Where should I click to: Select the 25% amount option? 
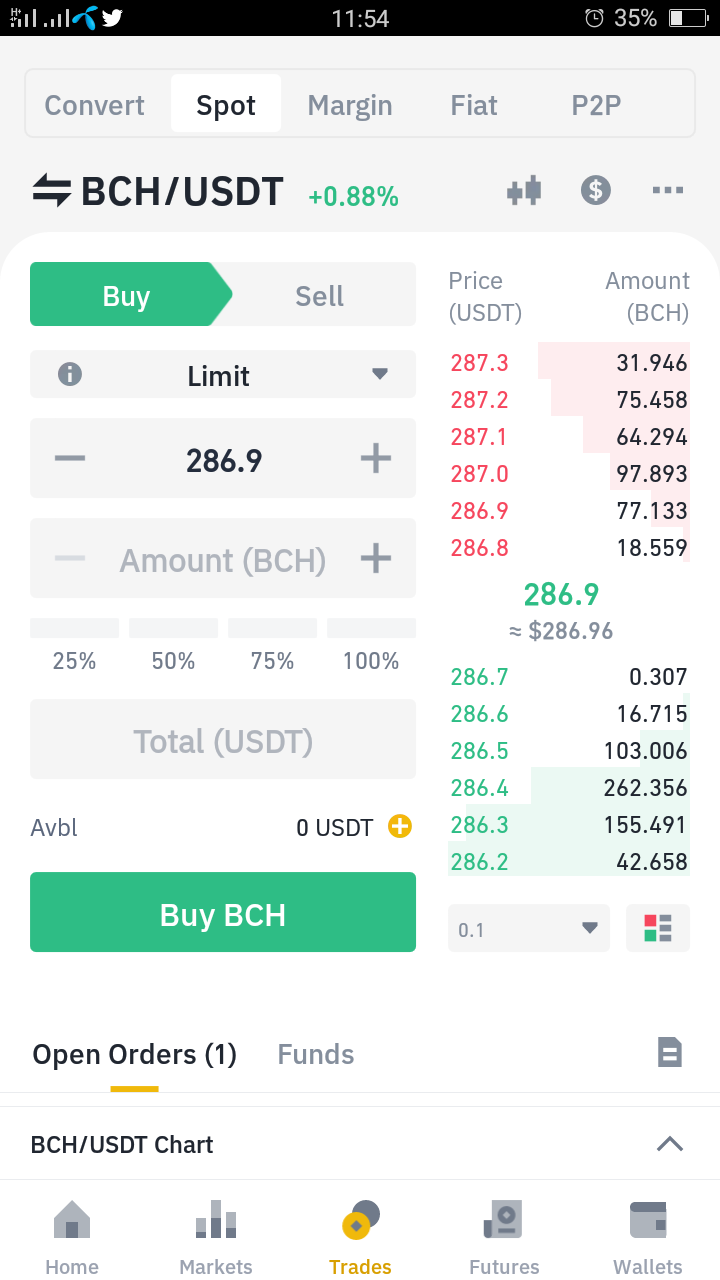(74, 646)
